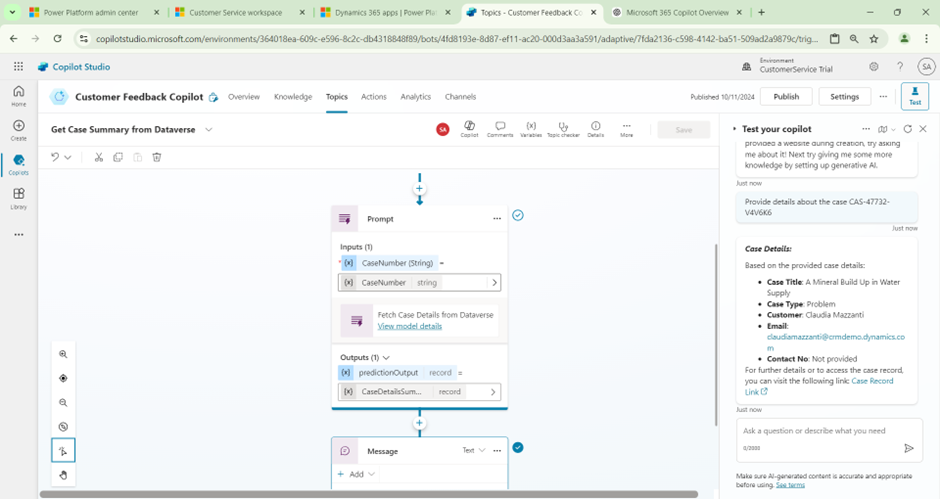Refresh the test copilot conversation
The image size is (940, 499).
point(908,129)
